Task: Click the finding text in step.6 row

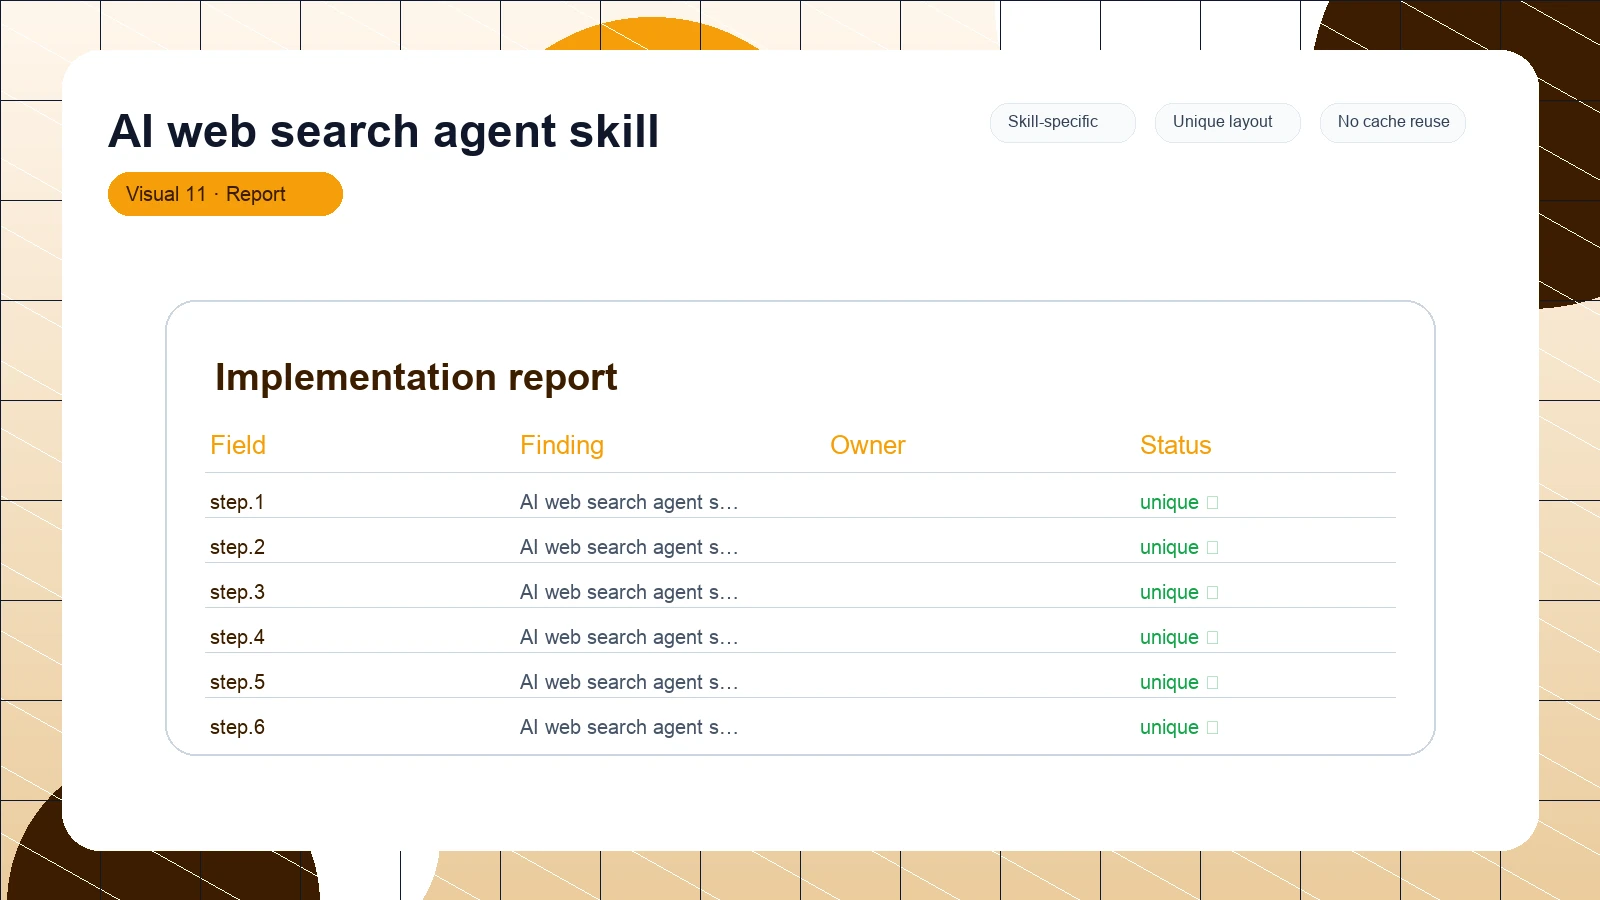Action: (x=629, y=727)
